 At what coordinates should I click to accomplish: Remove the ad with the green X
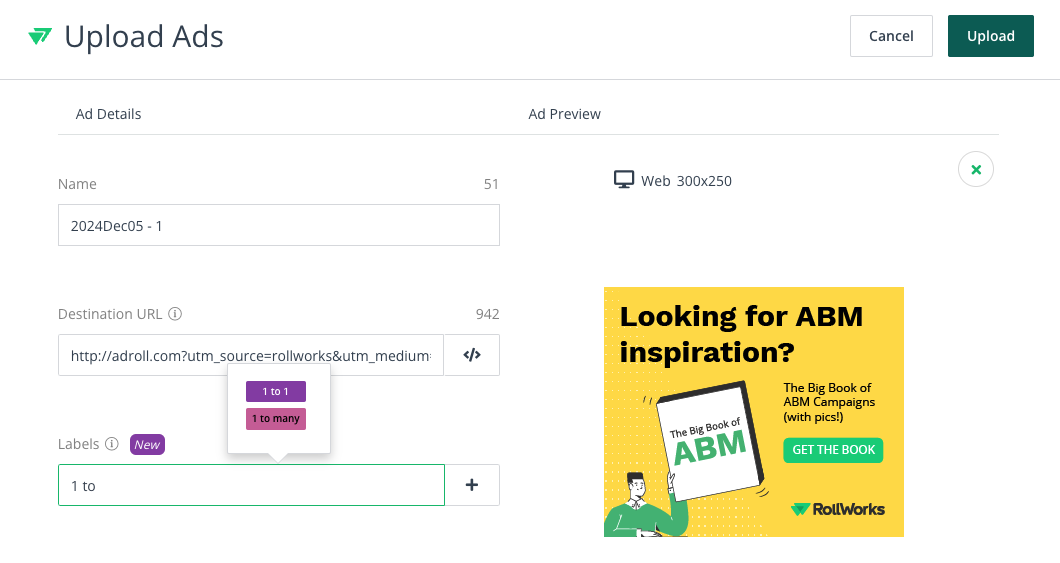[975, 170]
